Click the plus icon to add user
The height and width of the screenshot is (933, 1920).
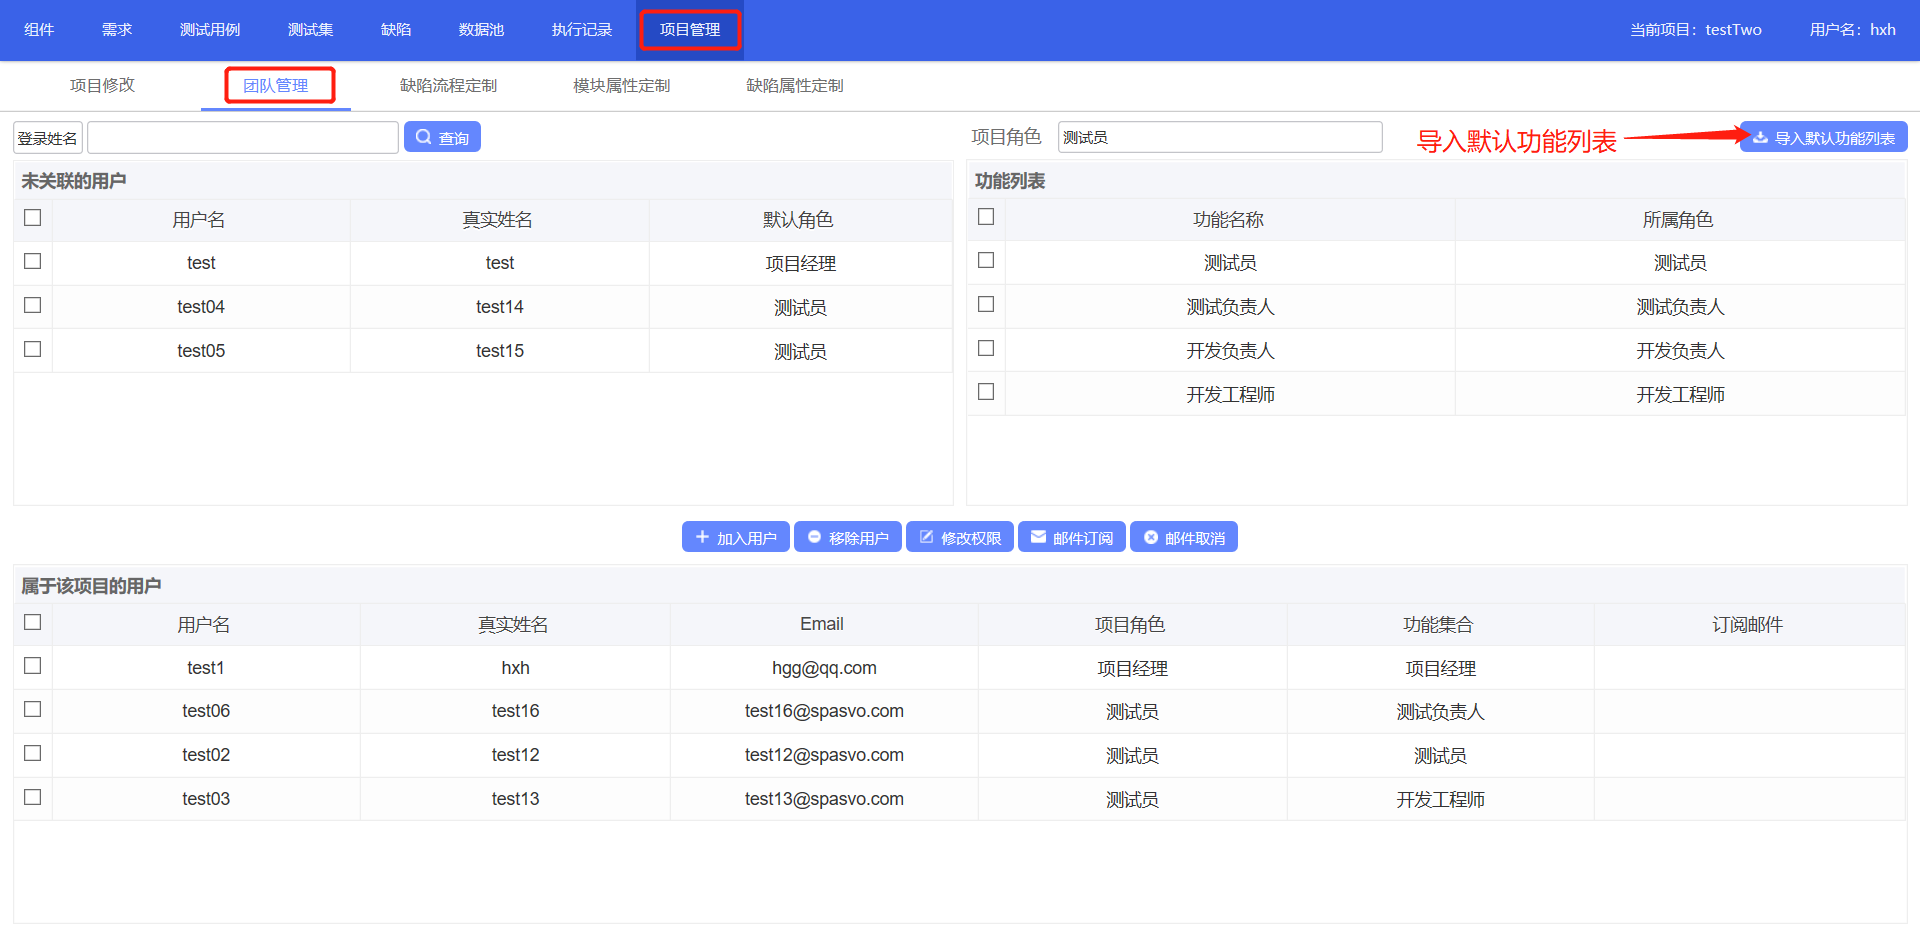702,537
